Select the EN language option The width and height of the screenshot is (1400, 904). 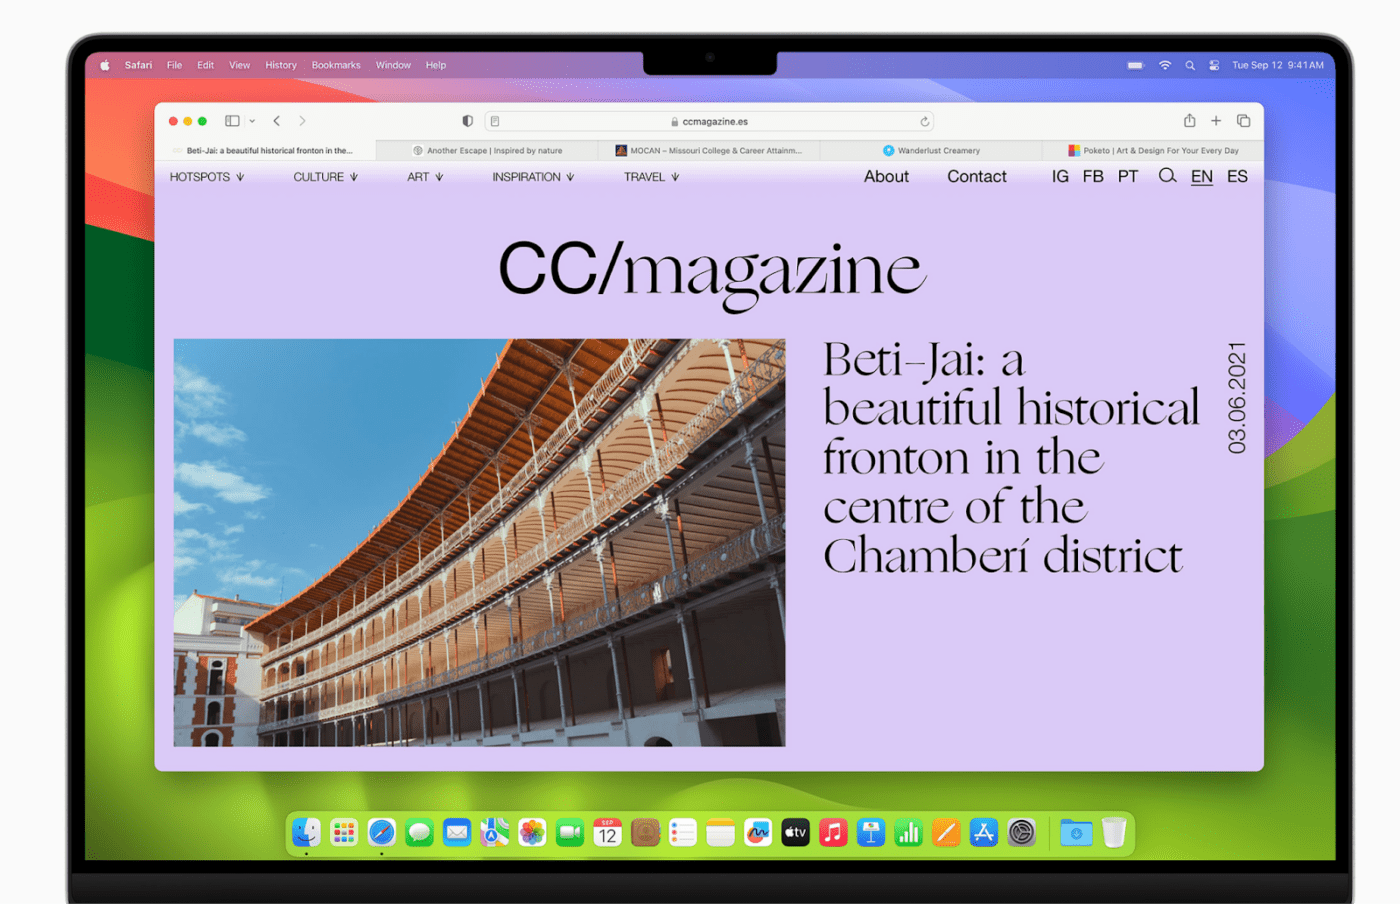1202,176
